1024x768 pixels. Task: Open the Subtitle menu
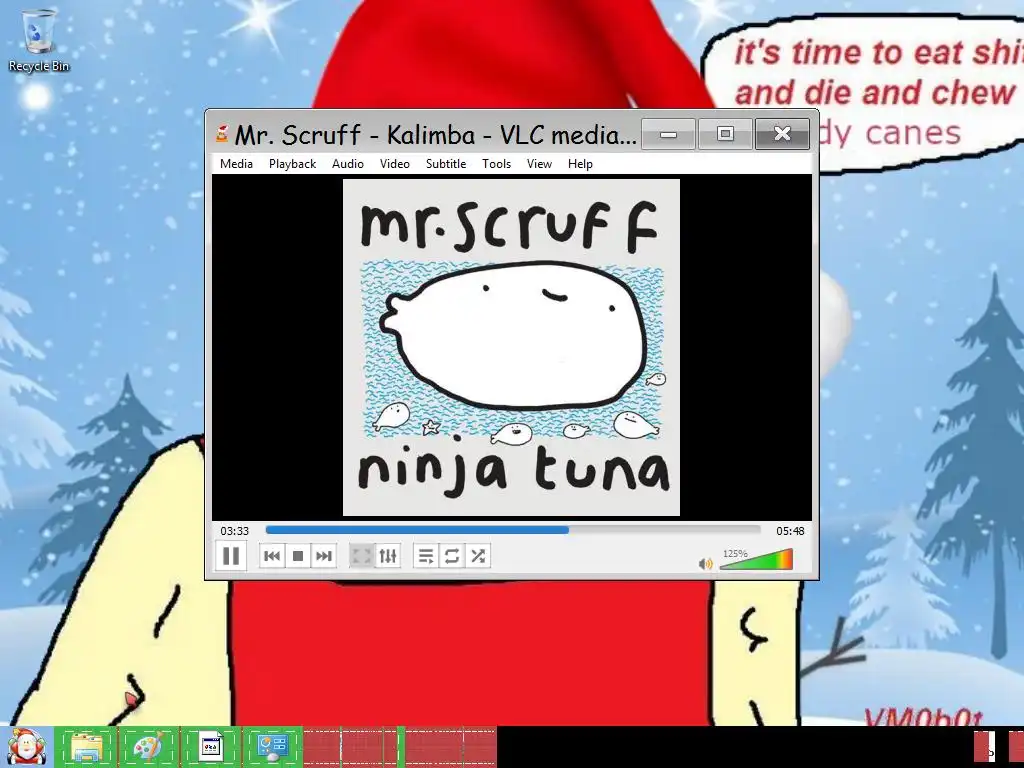tap(446, 164)
